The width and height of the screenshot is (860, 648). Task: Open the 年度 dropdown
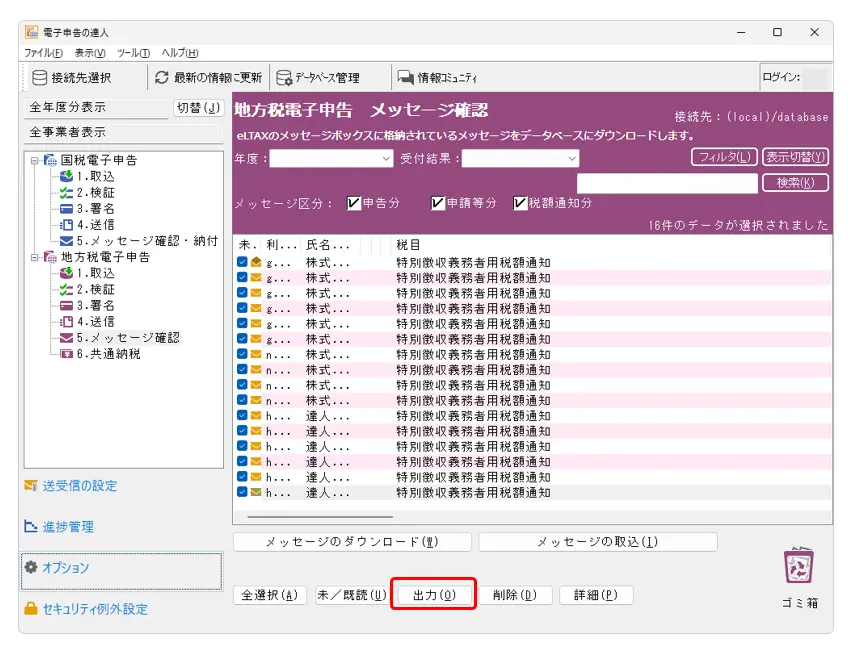(x=331, y=159)
